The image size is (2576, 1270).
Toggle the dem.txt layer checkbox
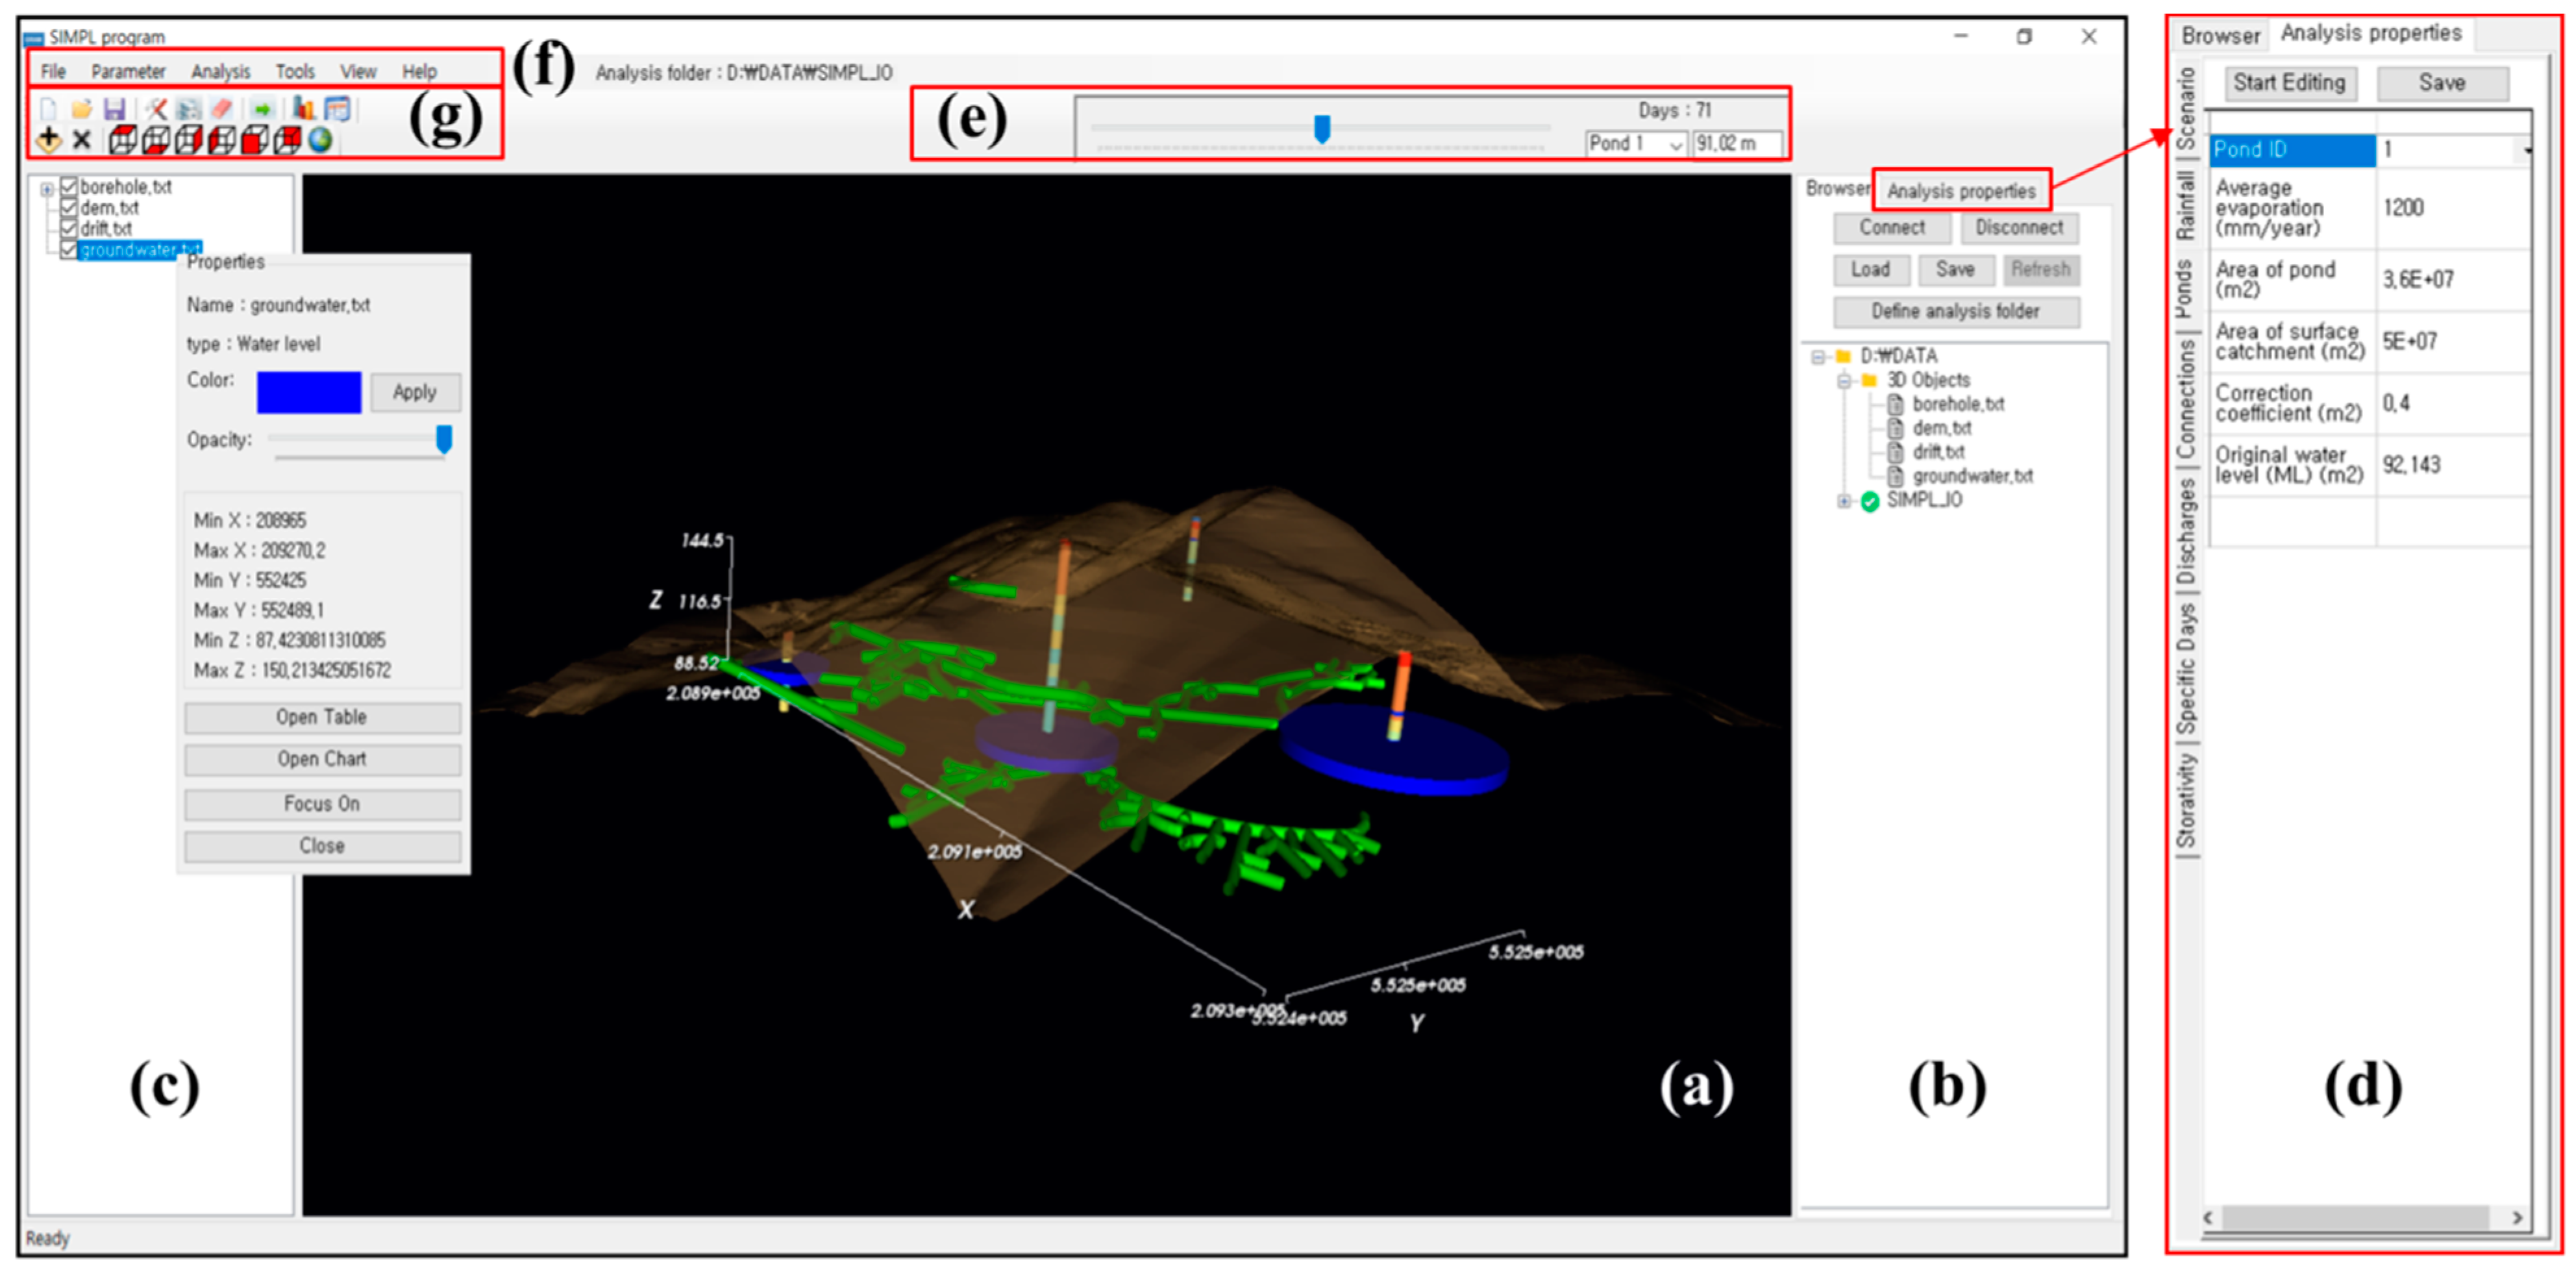(x=69, y=208)
